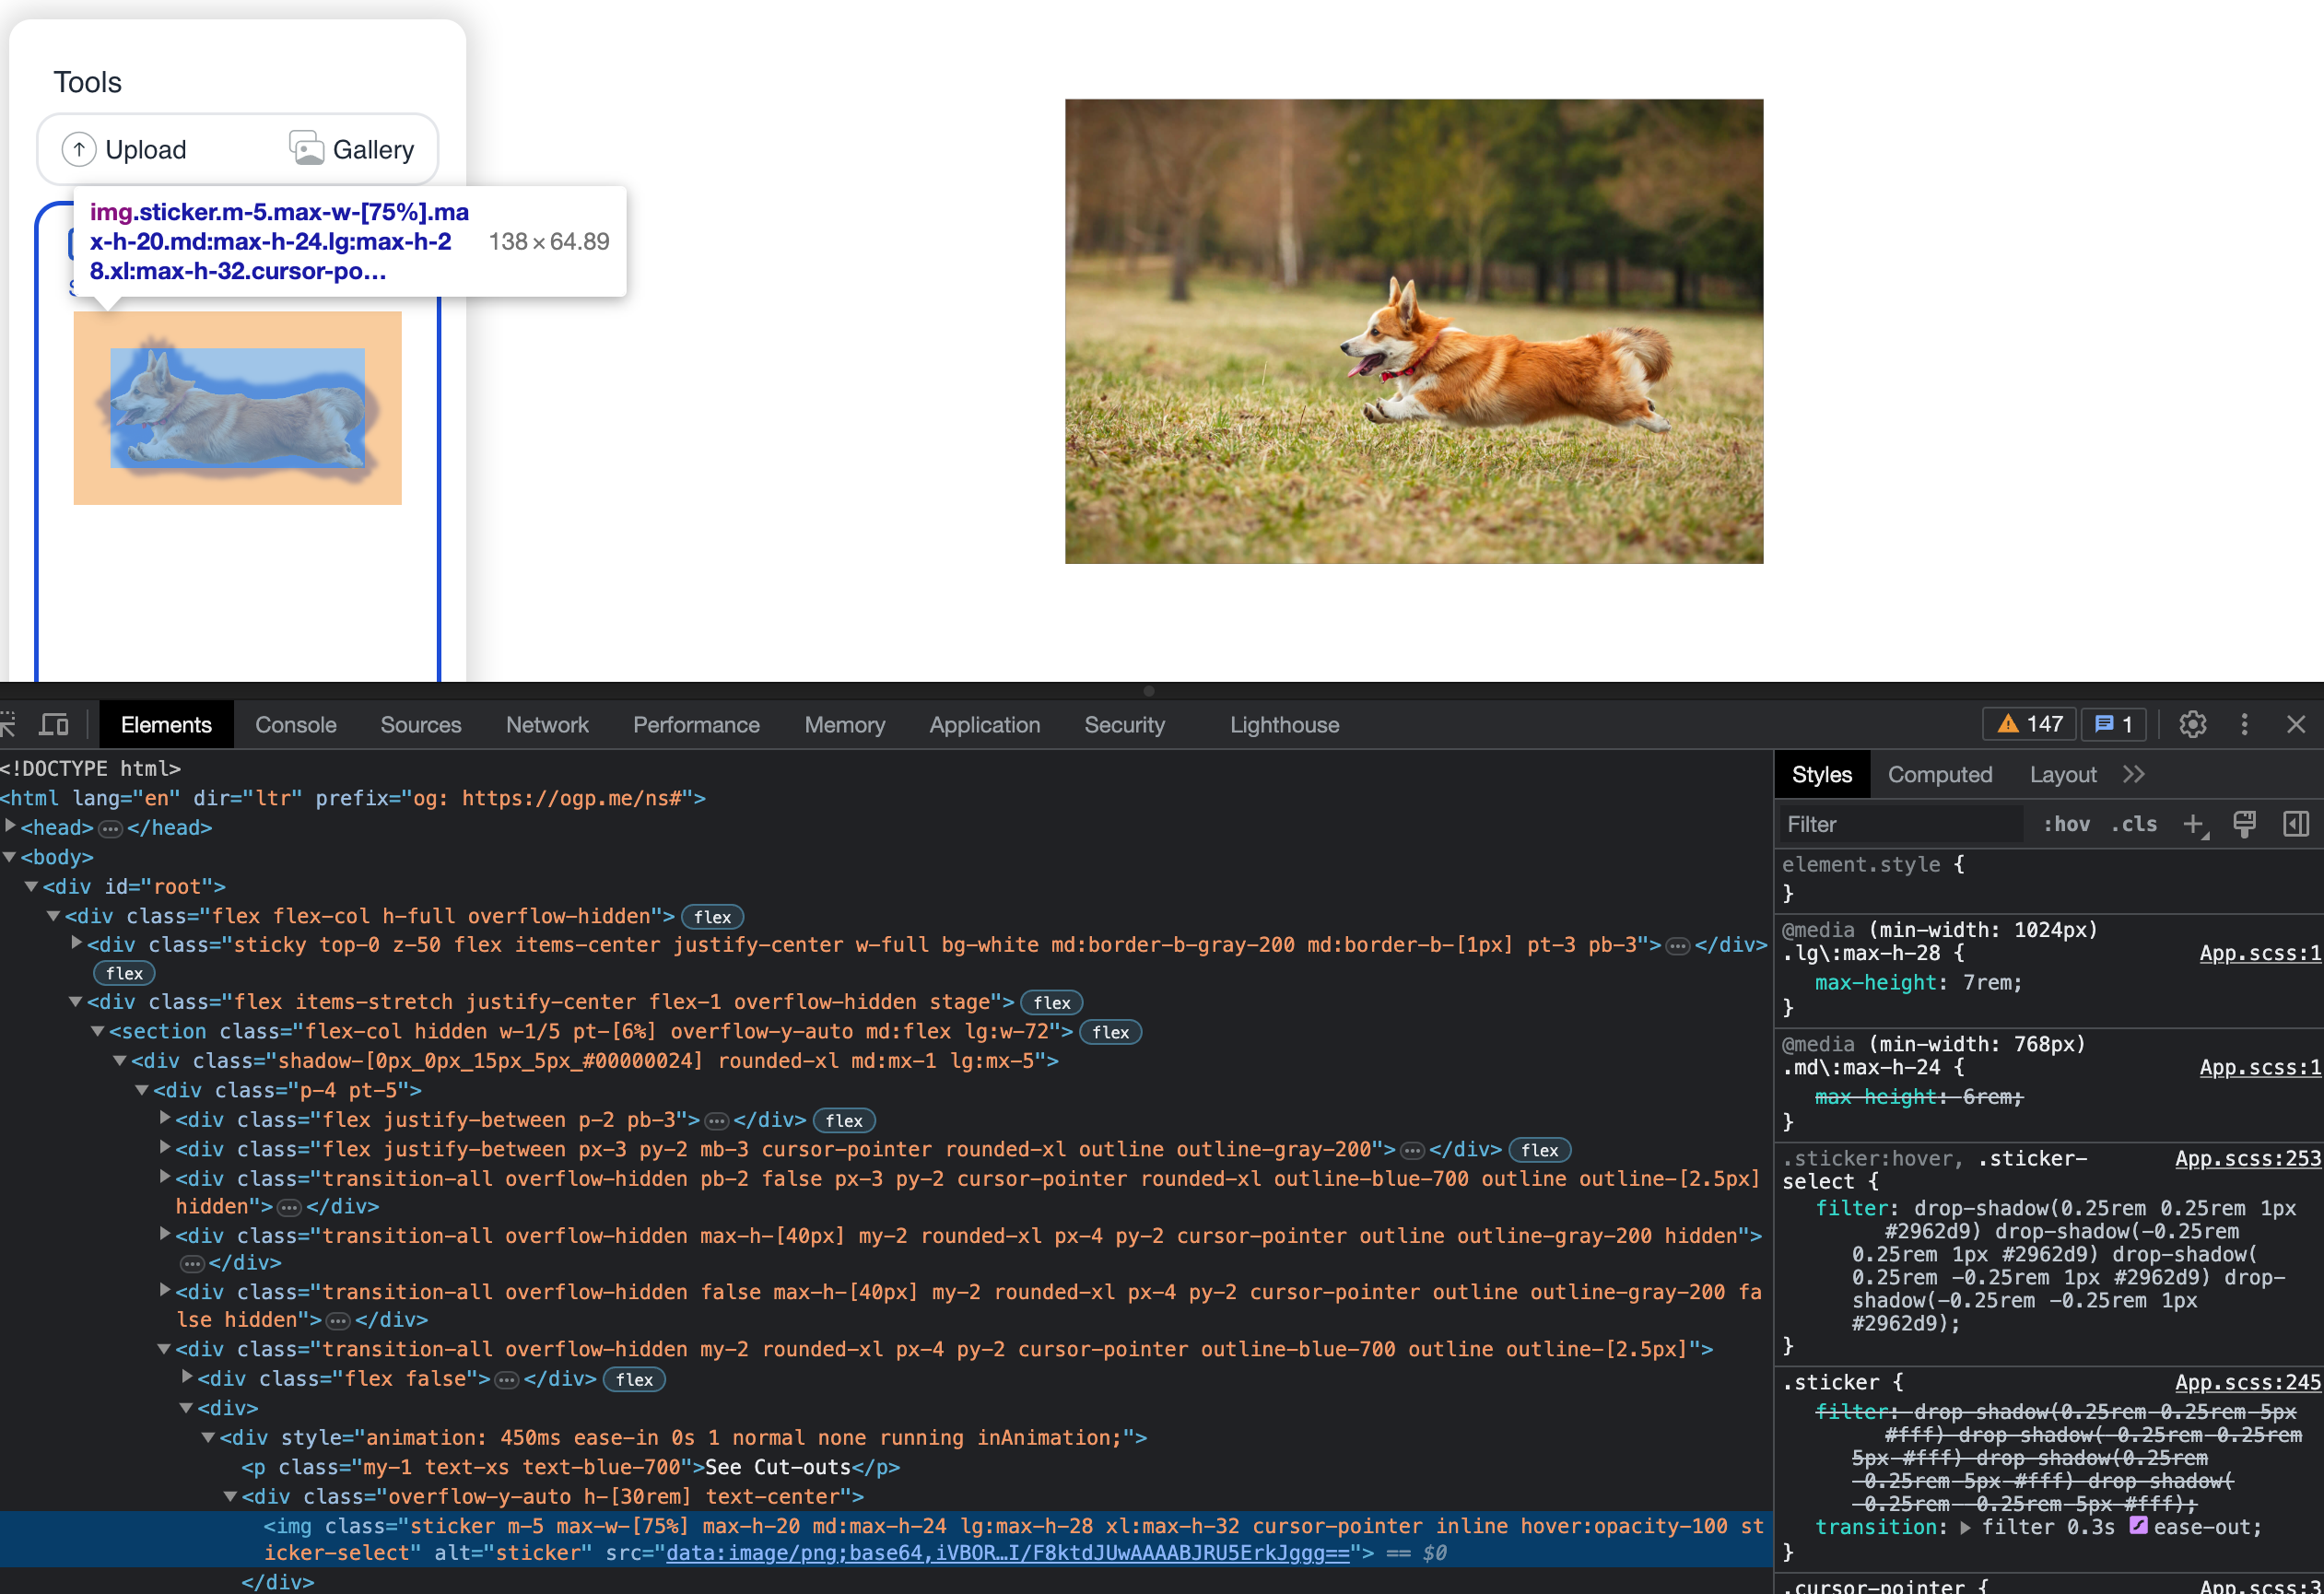
Task: Click the new style rule plus icon
Action: tap(2193, 824)
